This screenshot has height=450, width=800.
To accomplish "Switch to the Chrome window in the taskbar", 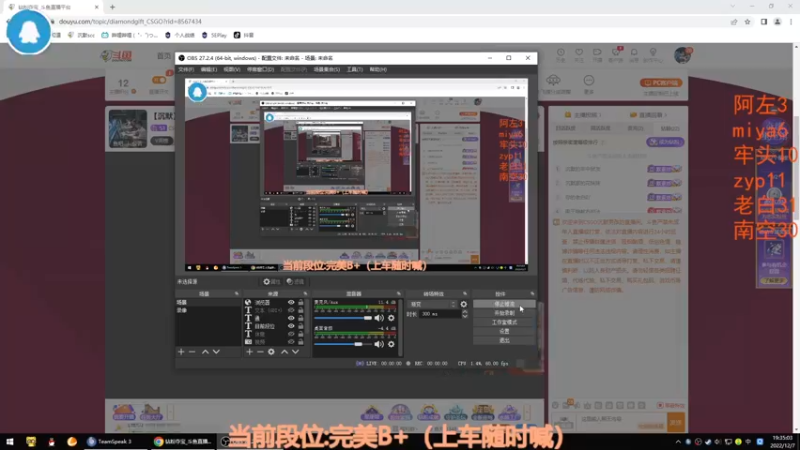I will pyautogui.click(x=183, y=441).
